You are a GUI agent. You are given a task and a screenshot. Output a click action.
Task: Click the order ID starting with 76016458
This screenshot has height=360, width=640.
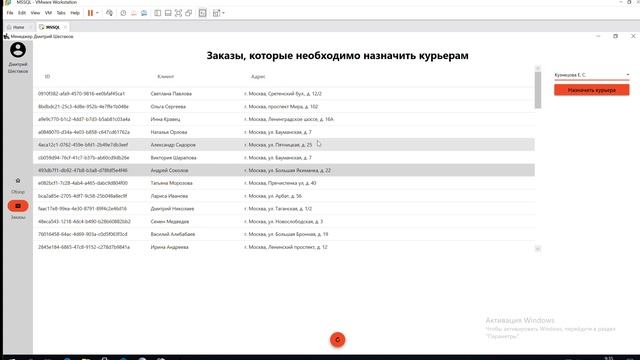(82, 234)
